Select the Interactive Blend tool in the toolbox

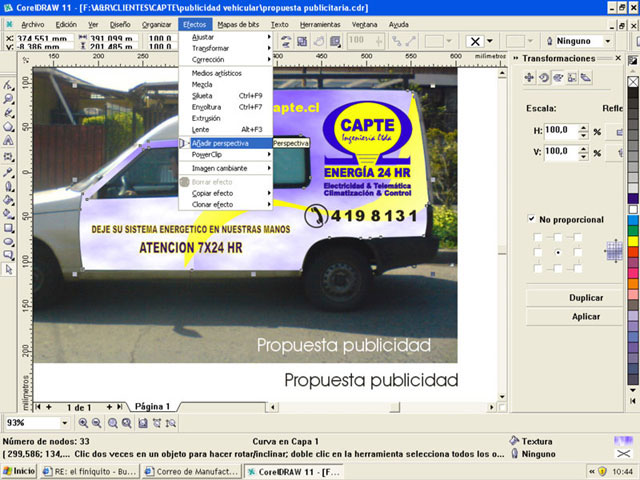coord(8,156)
